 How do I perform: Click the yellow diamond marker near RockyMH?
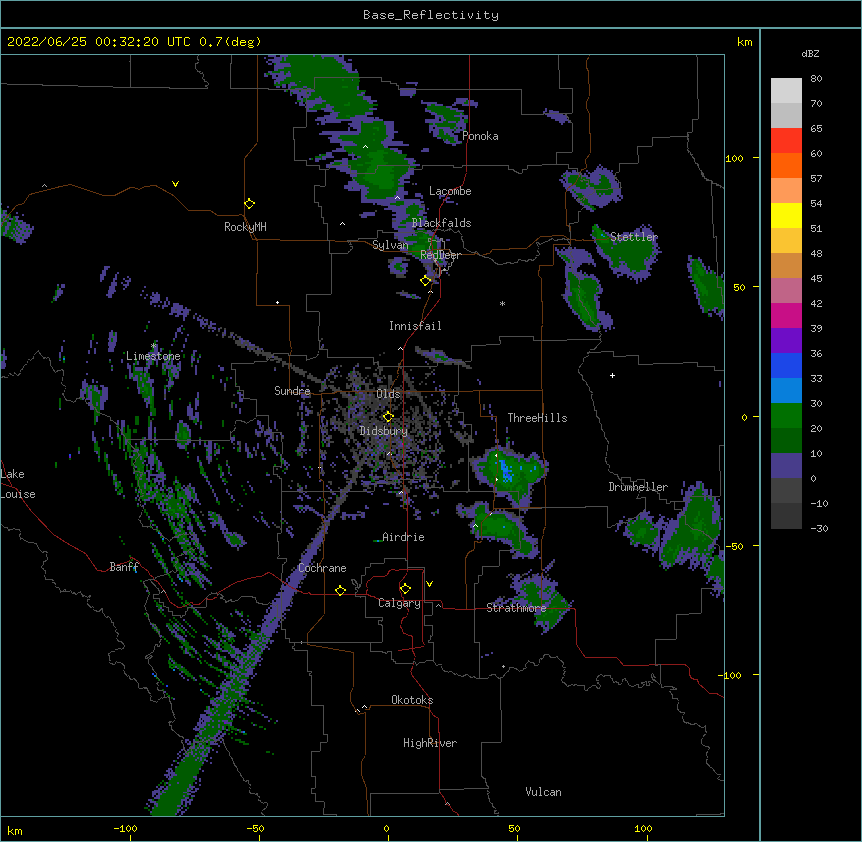coord(249,204)
